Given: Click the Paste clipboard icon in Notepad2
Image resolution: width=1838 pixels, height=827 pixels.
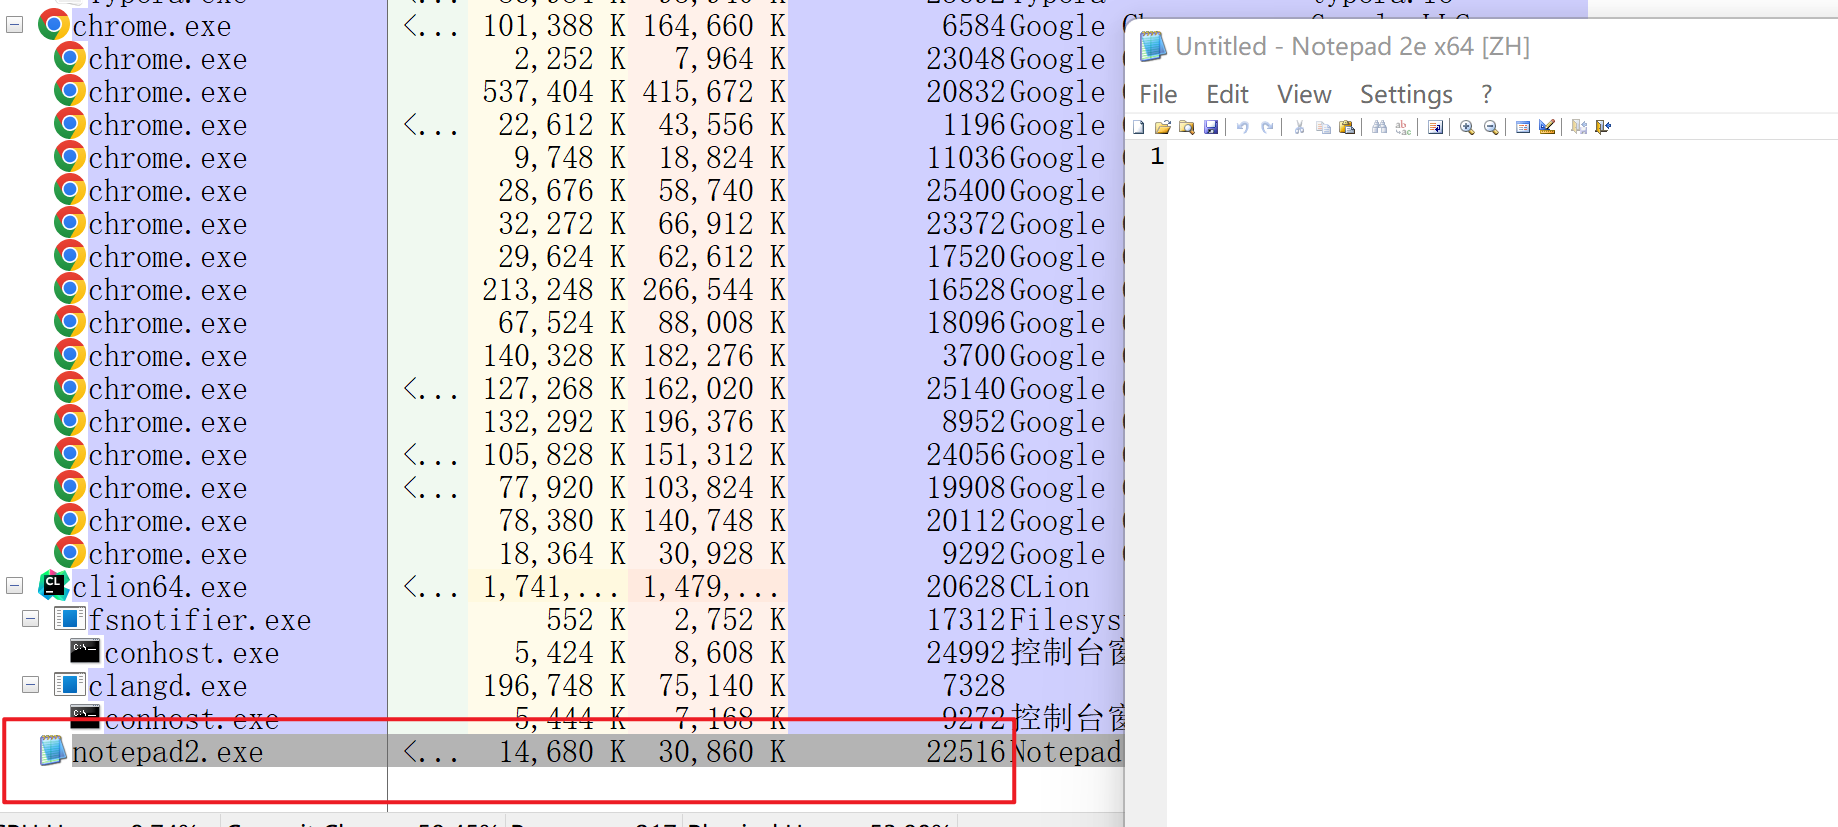Looking at the screenshot, I should pyautogui.click(x=1347, y=127).
